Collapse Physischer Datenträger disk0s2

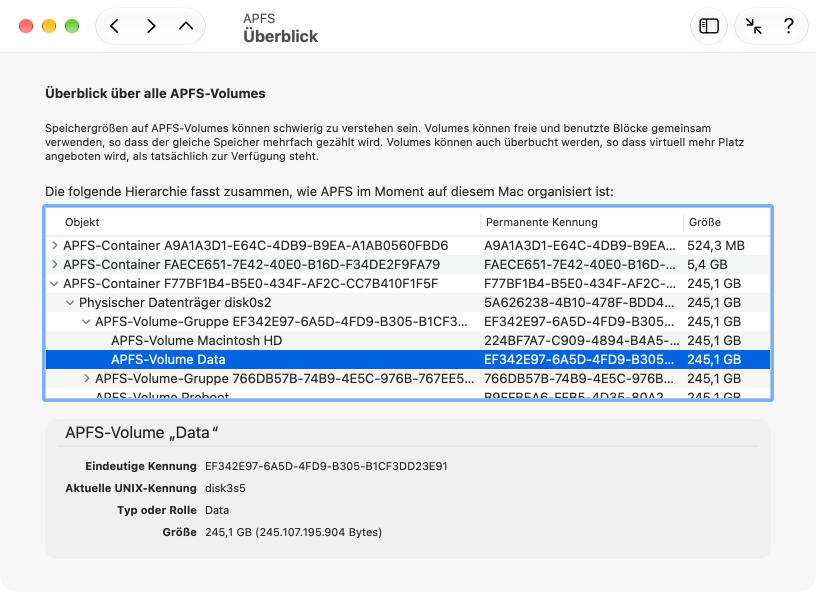(70, 303)
